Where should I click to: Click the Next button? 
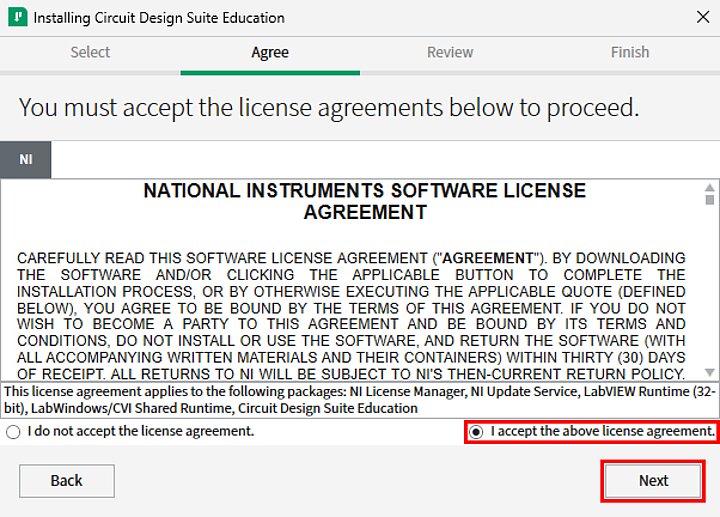[653, 481]
